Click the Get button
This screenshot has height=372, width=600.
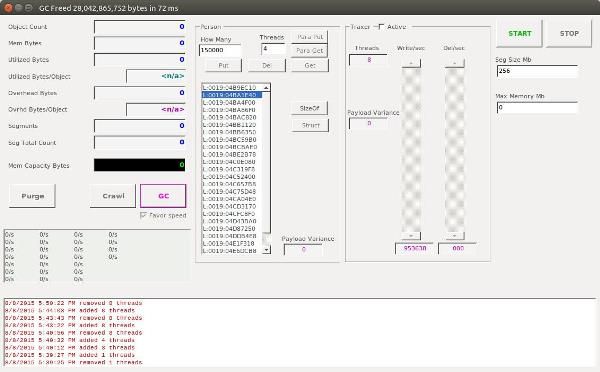coord(310,65)
